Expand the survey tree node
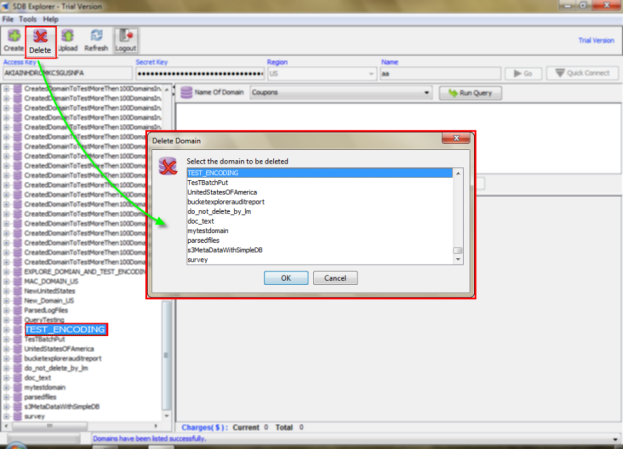Viewport: 623px width, 449px height. coord(6,416)
